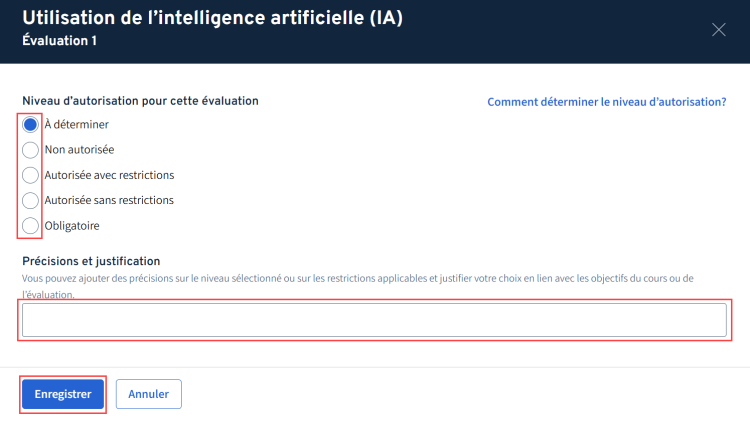Image resolution: width=750 pixels, height=423 pixels.
Task: Set authorization level to 'Obligatoire' radio
Action: [x=30, y=225]
